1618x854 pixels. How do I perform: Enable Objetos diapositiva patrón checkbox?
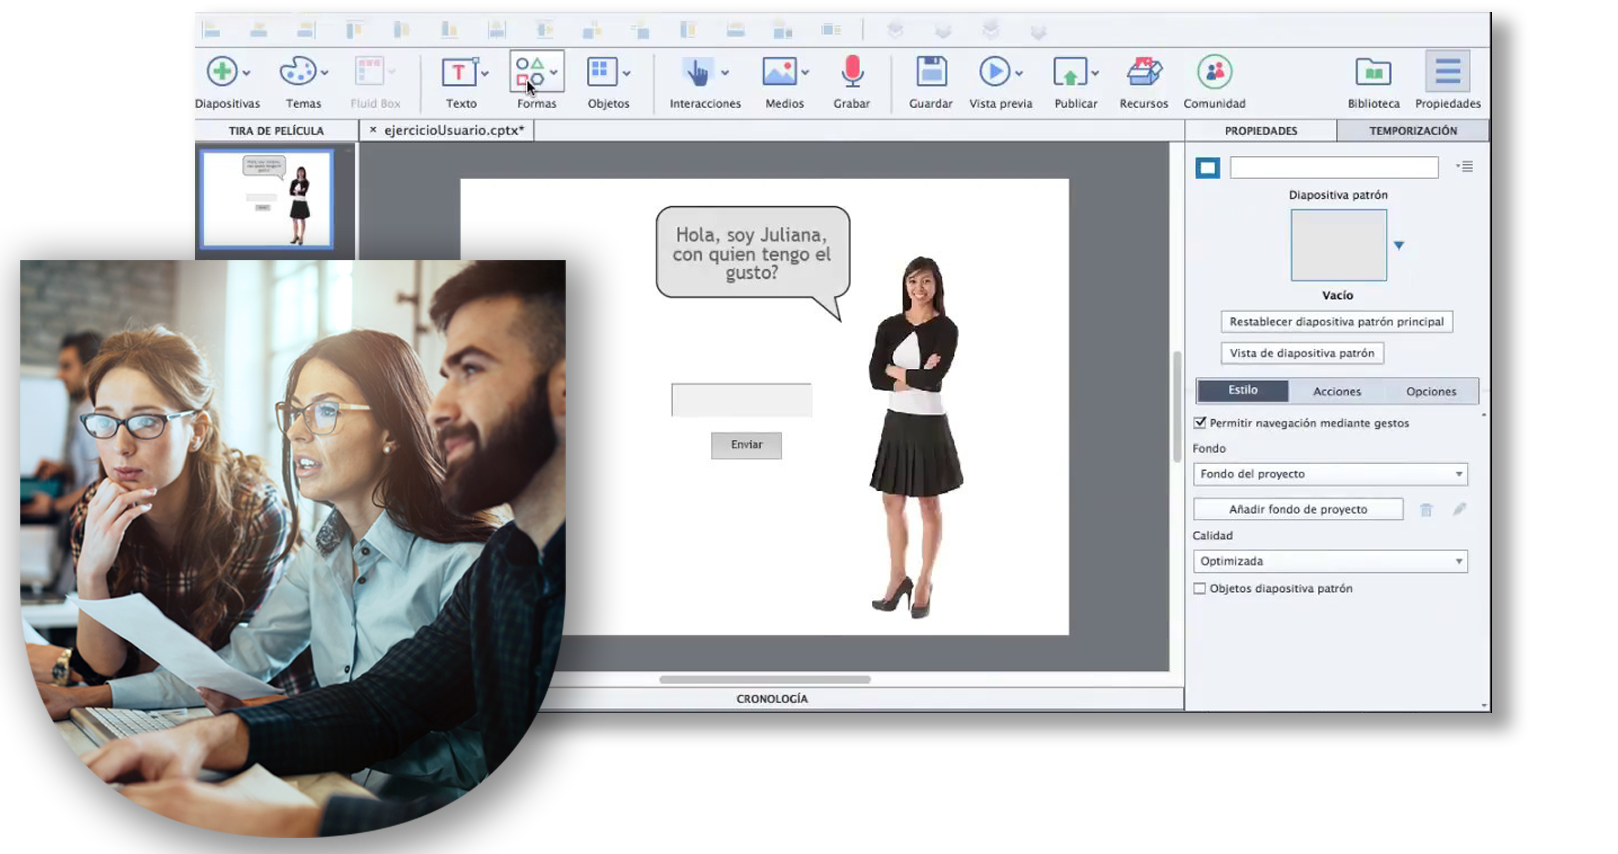(1200, 589)
